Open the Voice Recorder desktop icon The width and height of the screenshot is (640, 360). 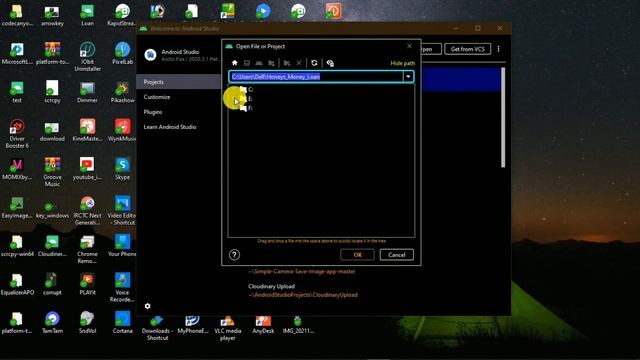coord(122,288)
